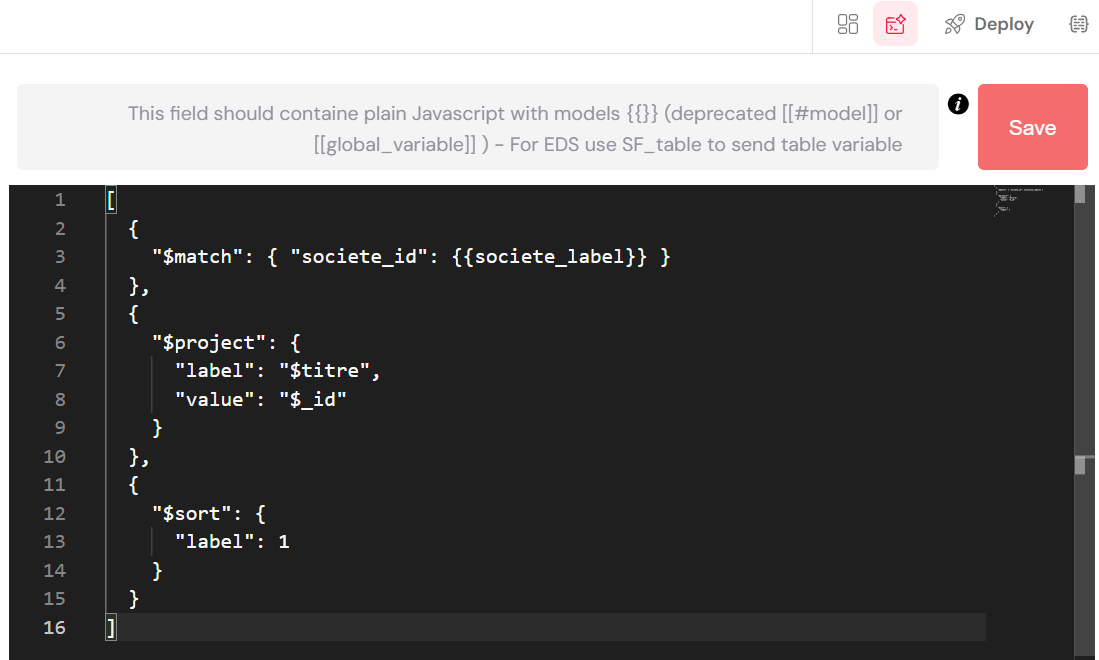
Task: Click the black info icon
Action: coord(958,104)
